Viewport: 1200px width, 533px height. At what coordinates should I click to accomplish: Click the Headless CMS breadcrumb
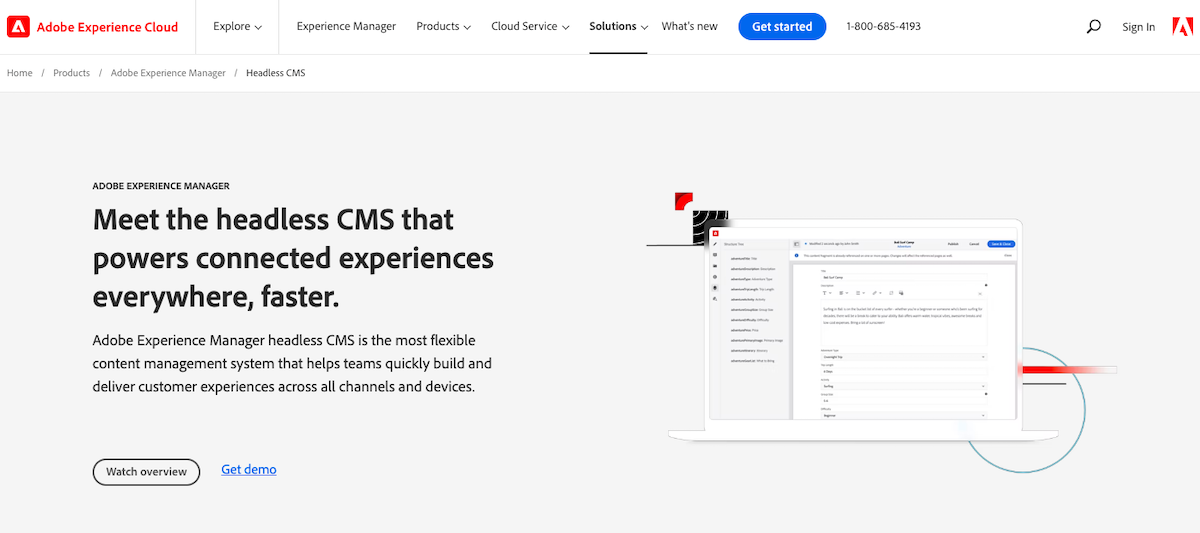(x=275, y=73)
